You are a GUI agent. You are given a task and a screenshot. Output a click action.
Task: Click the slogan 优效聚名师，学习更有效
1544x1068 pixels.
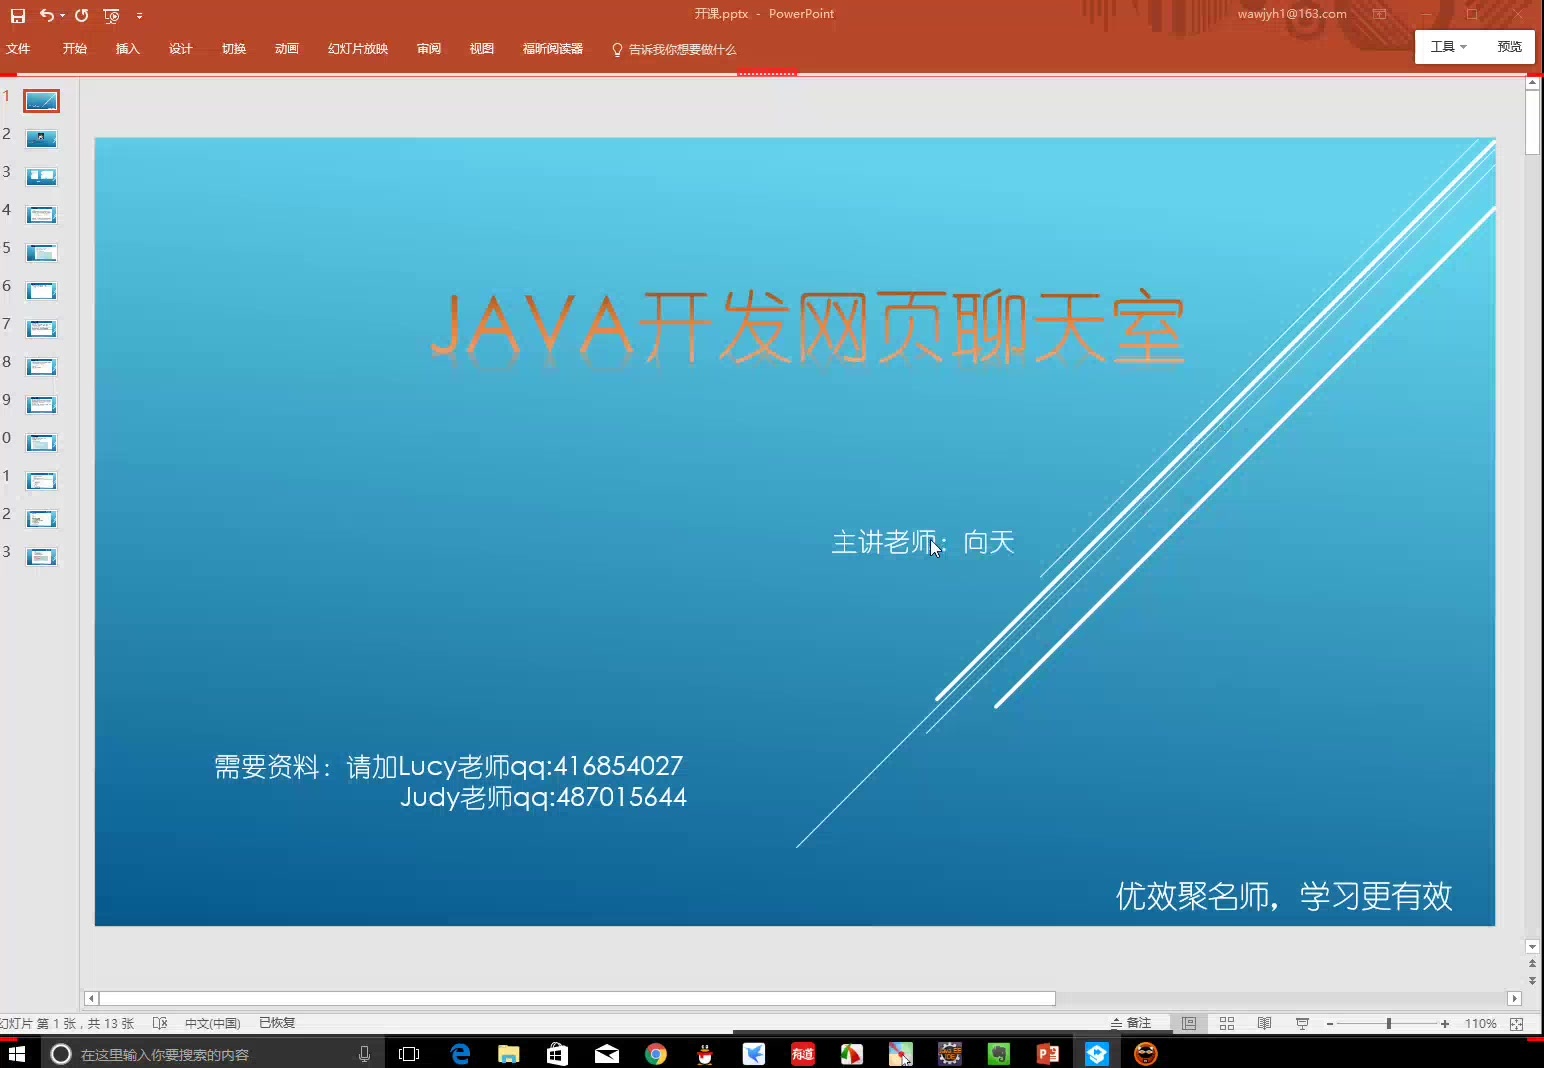point(1284,896)
